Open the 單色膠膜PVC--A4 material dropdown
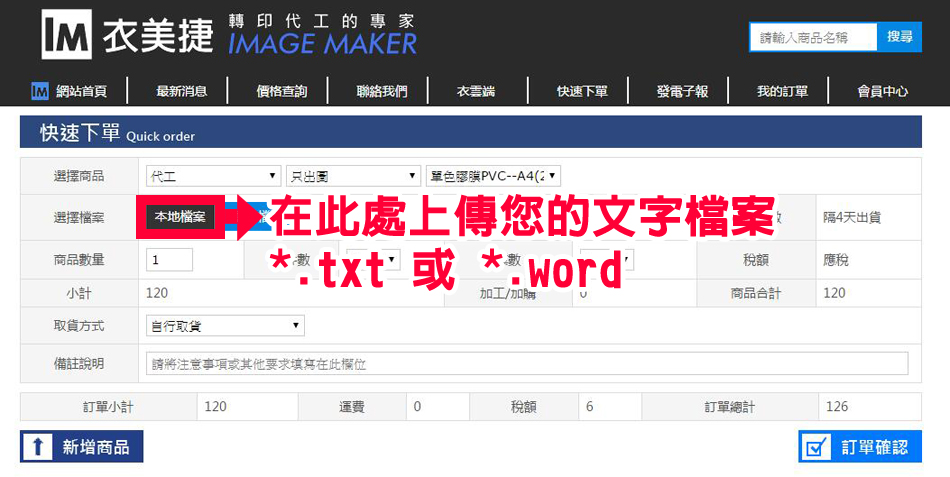Viewport: 950px width, 477px height. (x=493, y=176)
